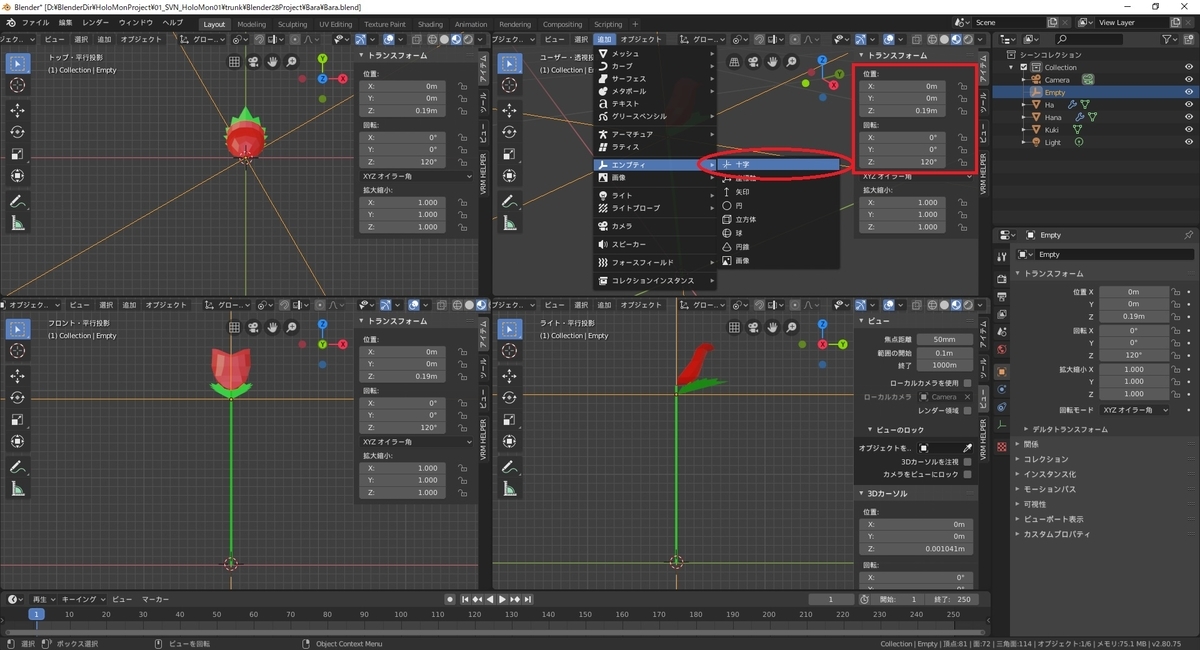1200x650 pixels.
Task: Enable カメラをビューにロック checkbox
Action: click(967, 474)
